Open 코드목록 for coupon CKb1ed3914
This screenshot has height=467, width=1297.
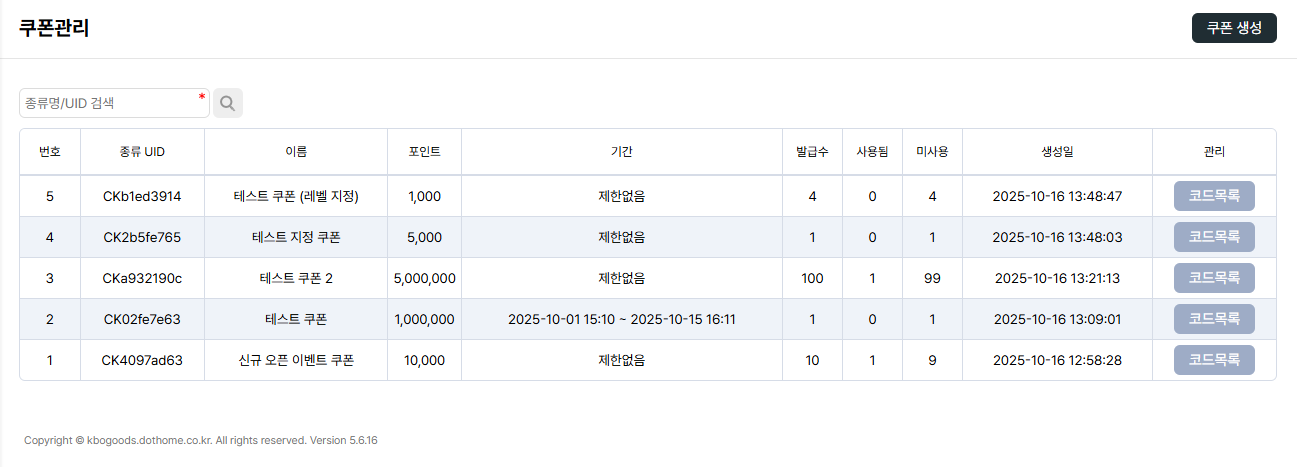click(1214, 197)
